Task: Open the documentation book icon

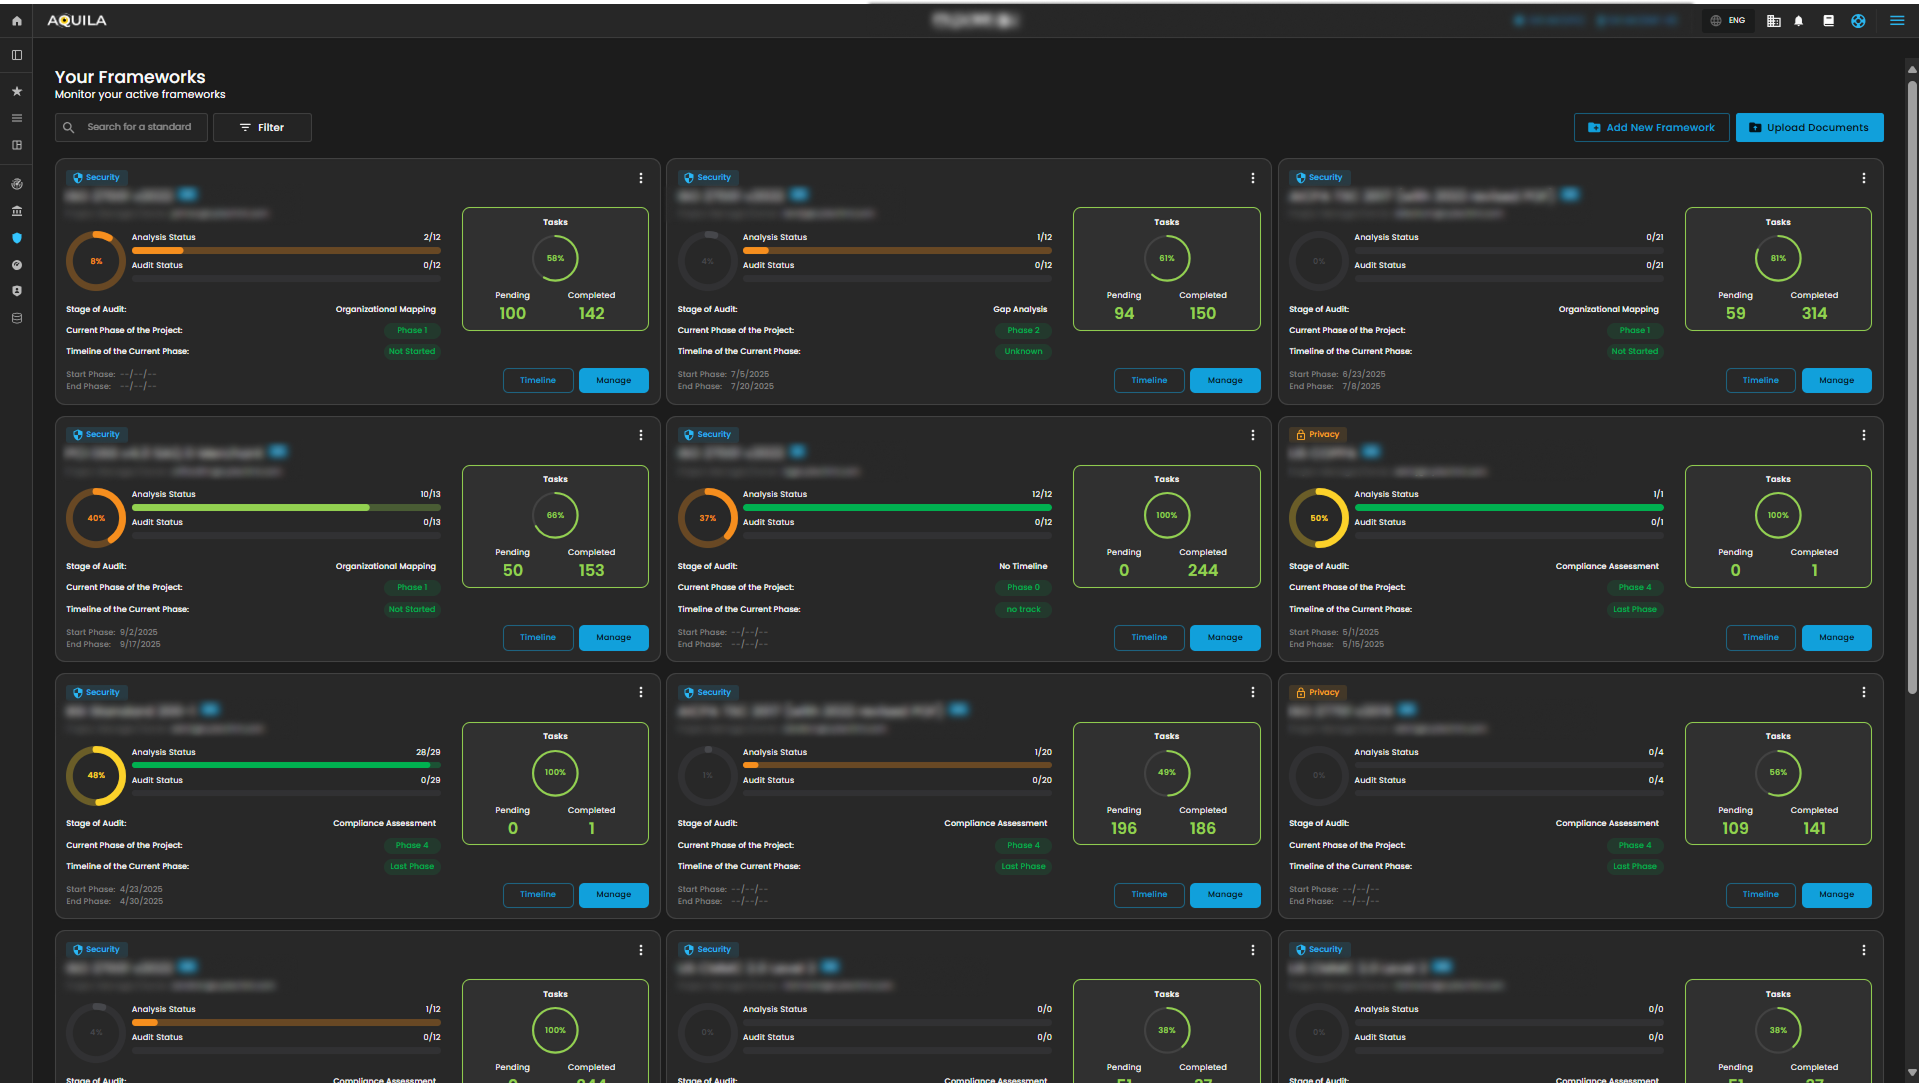Action: tap(1828, 20)
